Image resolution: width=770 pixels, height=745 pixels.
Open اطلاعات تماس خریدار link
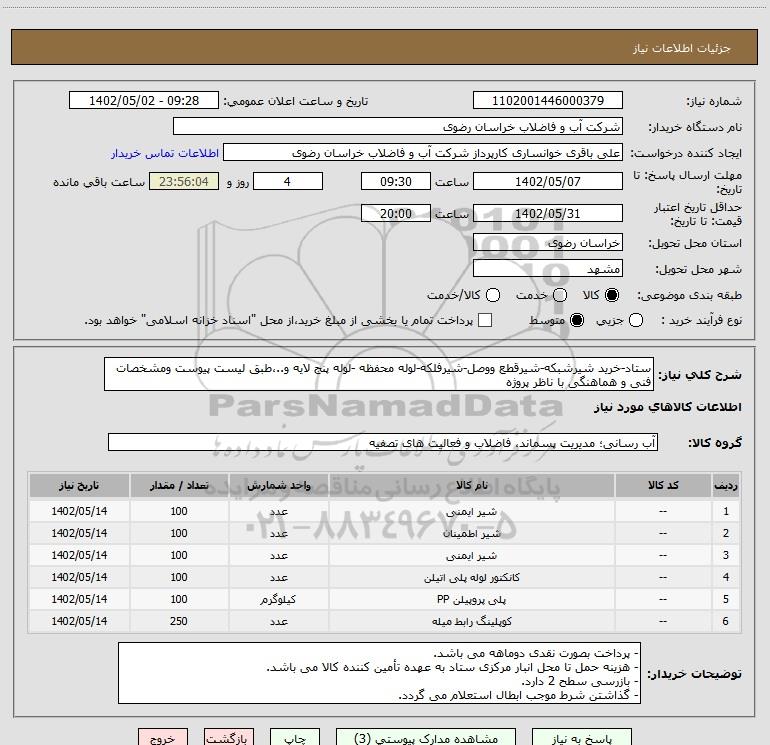click(x=165, y=153)
